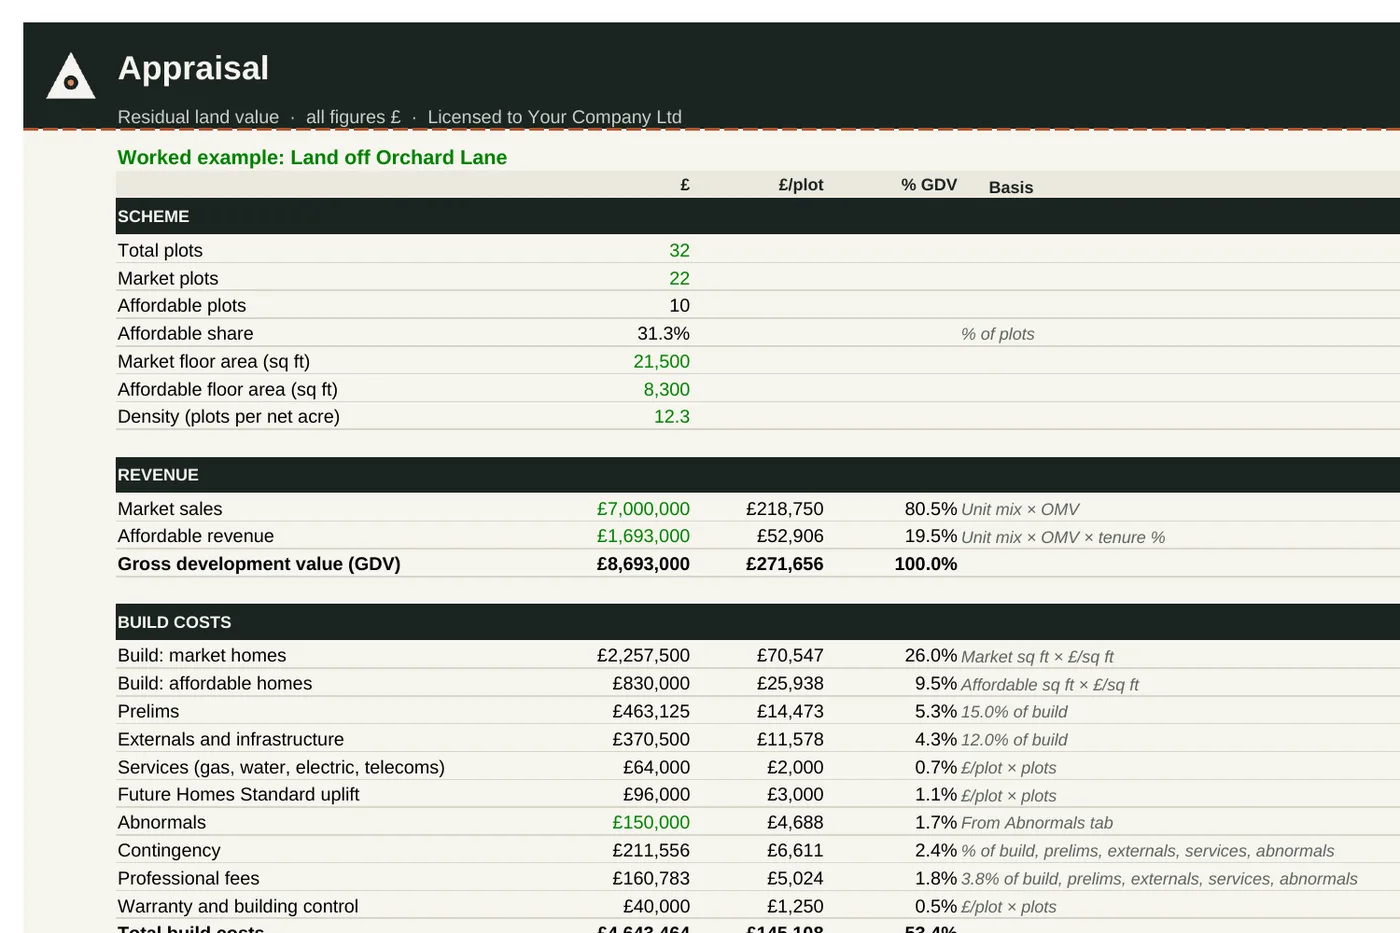This screenshot has width=1400, height=933.
Task: Click the '£/plot' column header
Action: [800, 185]
